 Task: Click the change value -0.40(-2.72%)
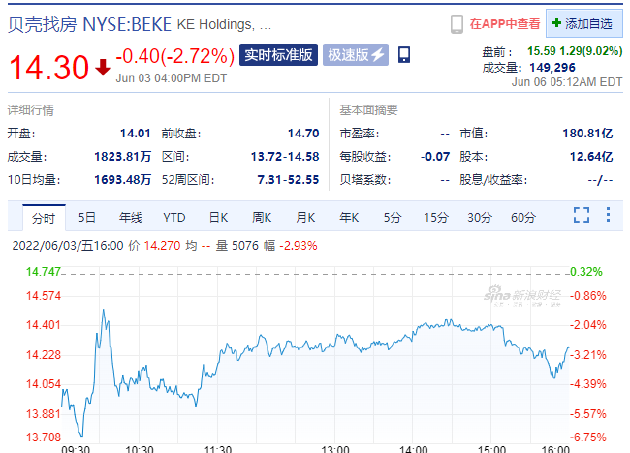pyautogui.click(x=175, y=55)
